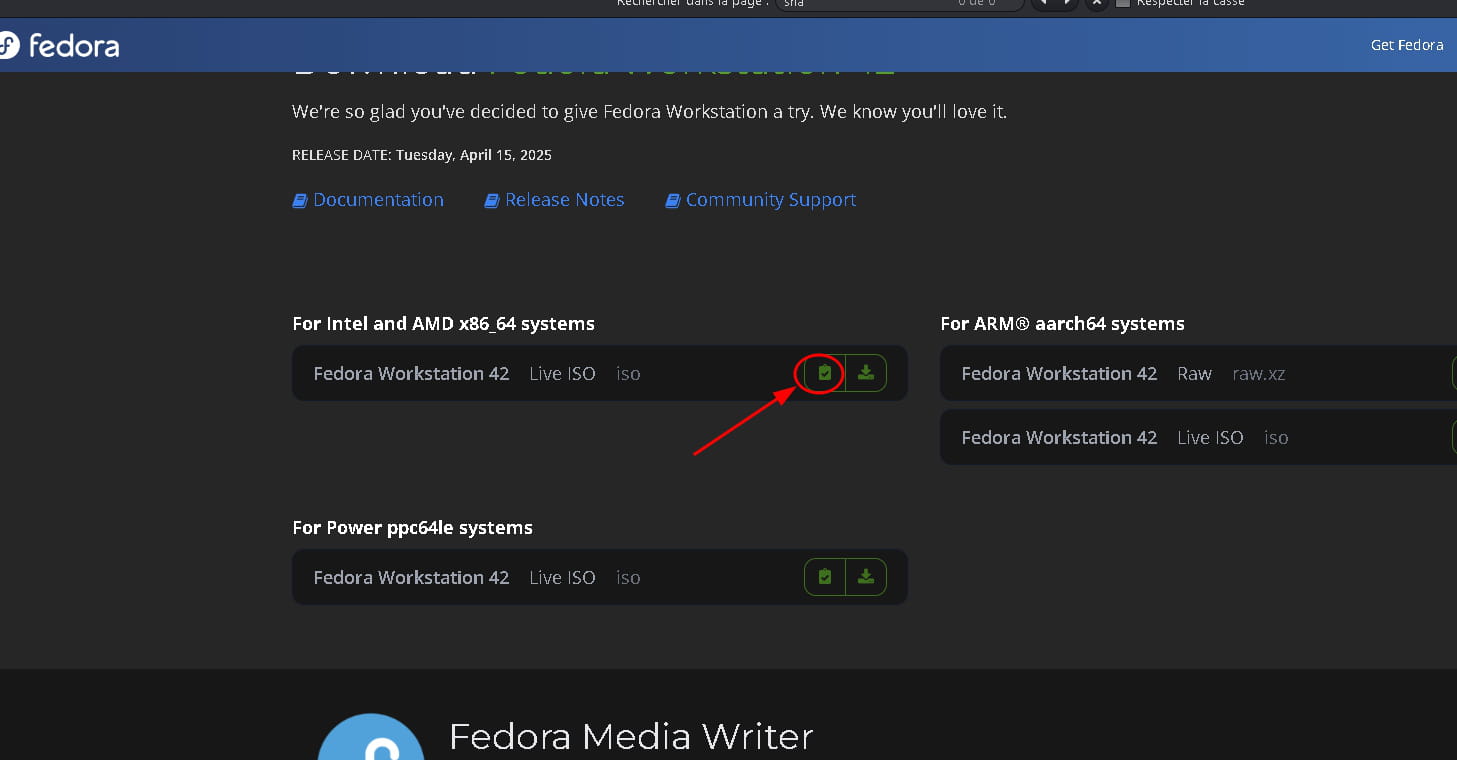
Task: Click 'For Intel and AMD x86_64 systems' heading
Action: tap(443, 324)
